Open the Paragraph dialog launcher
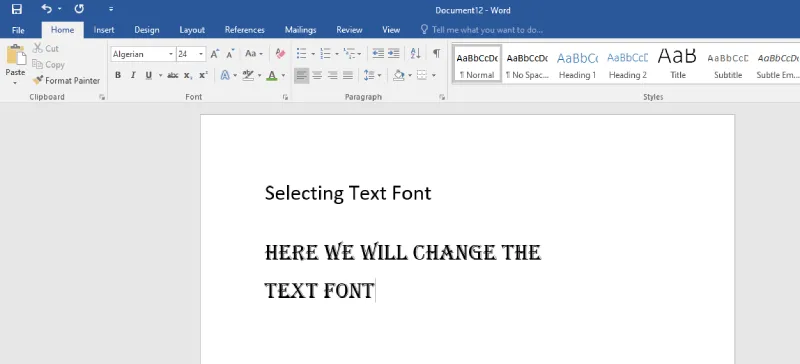Image resolution: width=800 pixels, height=364 pixels. [442, 97]
